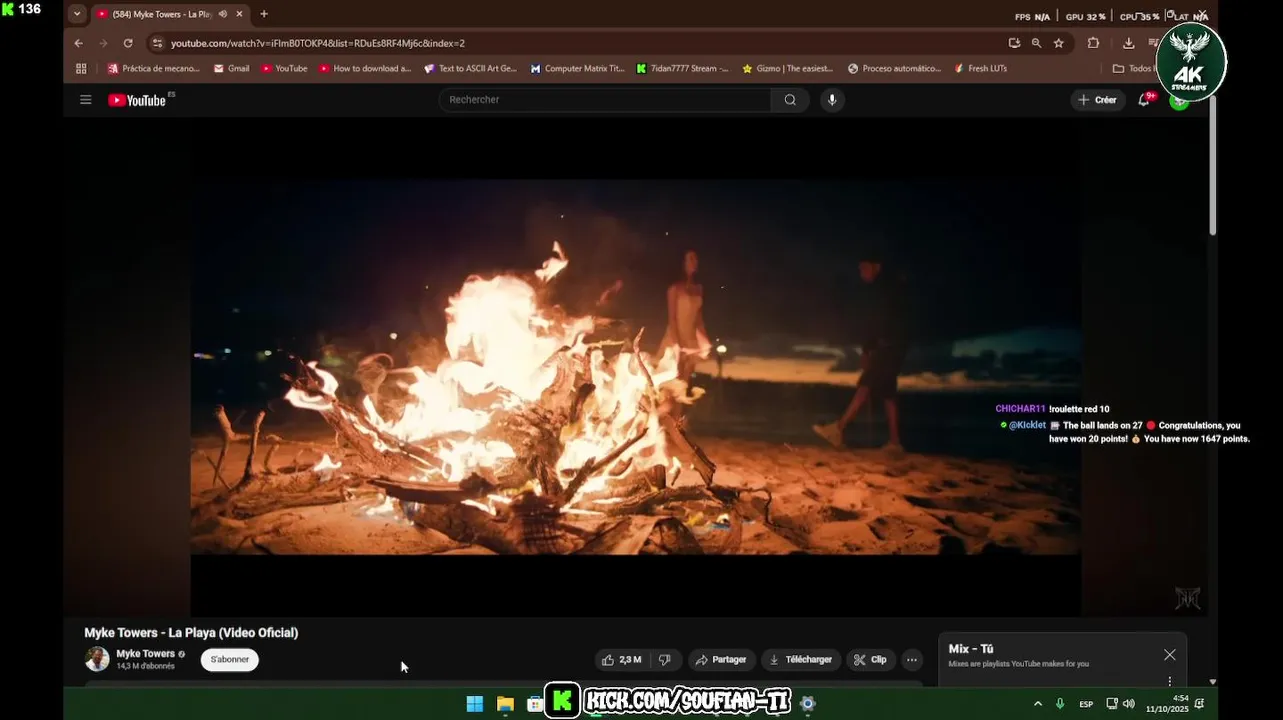Expand the tab search dropdown arrow
The width and height of the screenshot is (1283, 720).
click(77, 14)
